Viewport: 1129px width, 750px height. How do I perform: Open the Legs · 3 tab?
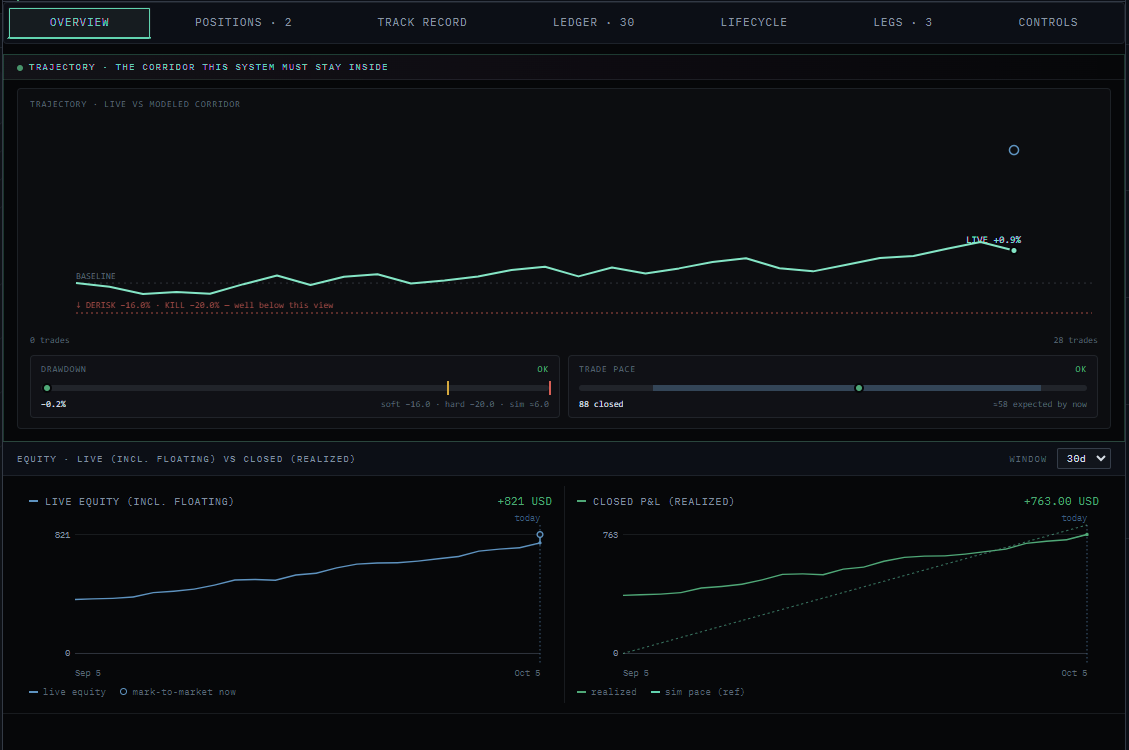(x=903, y=22)
